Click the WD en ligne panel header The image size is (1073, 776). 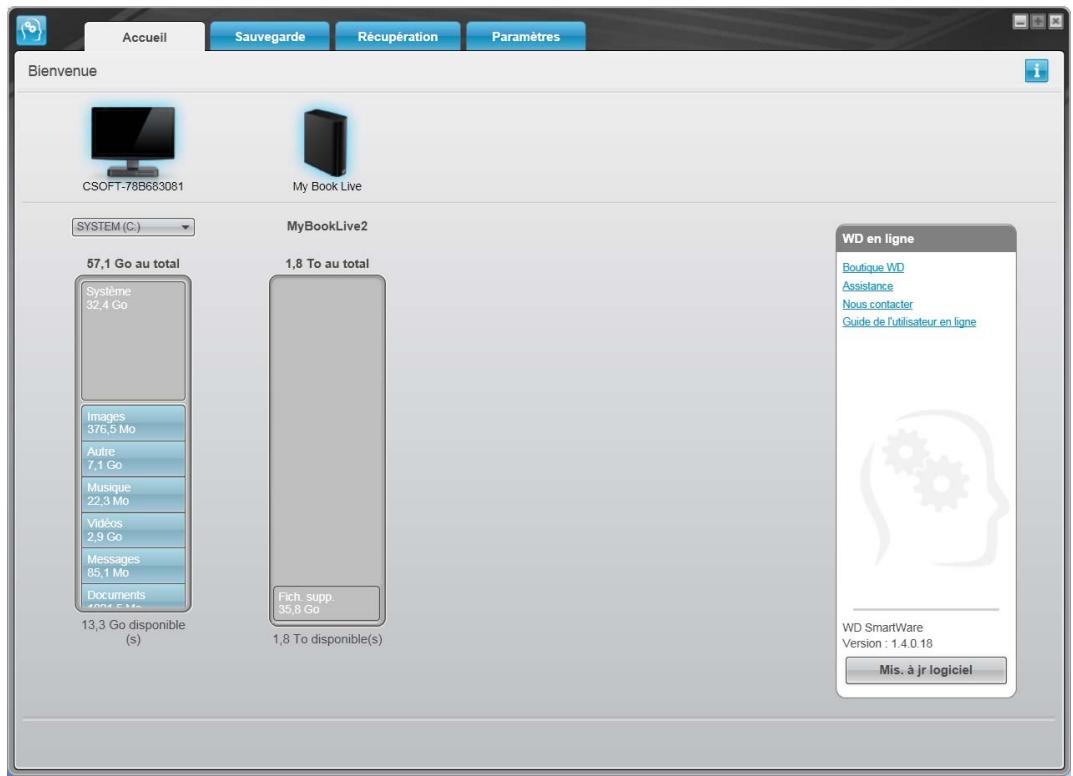(926, 239)
